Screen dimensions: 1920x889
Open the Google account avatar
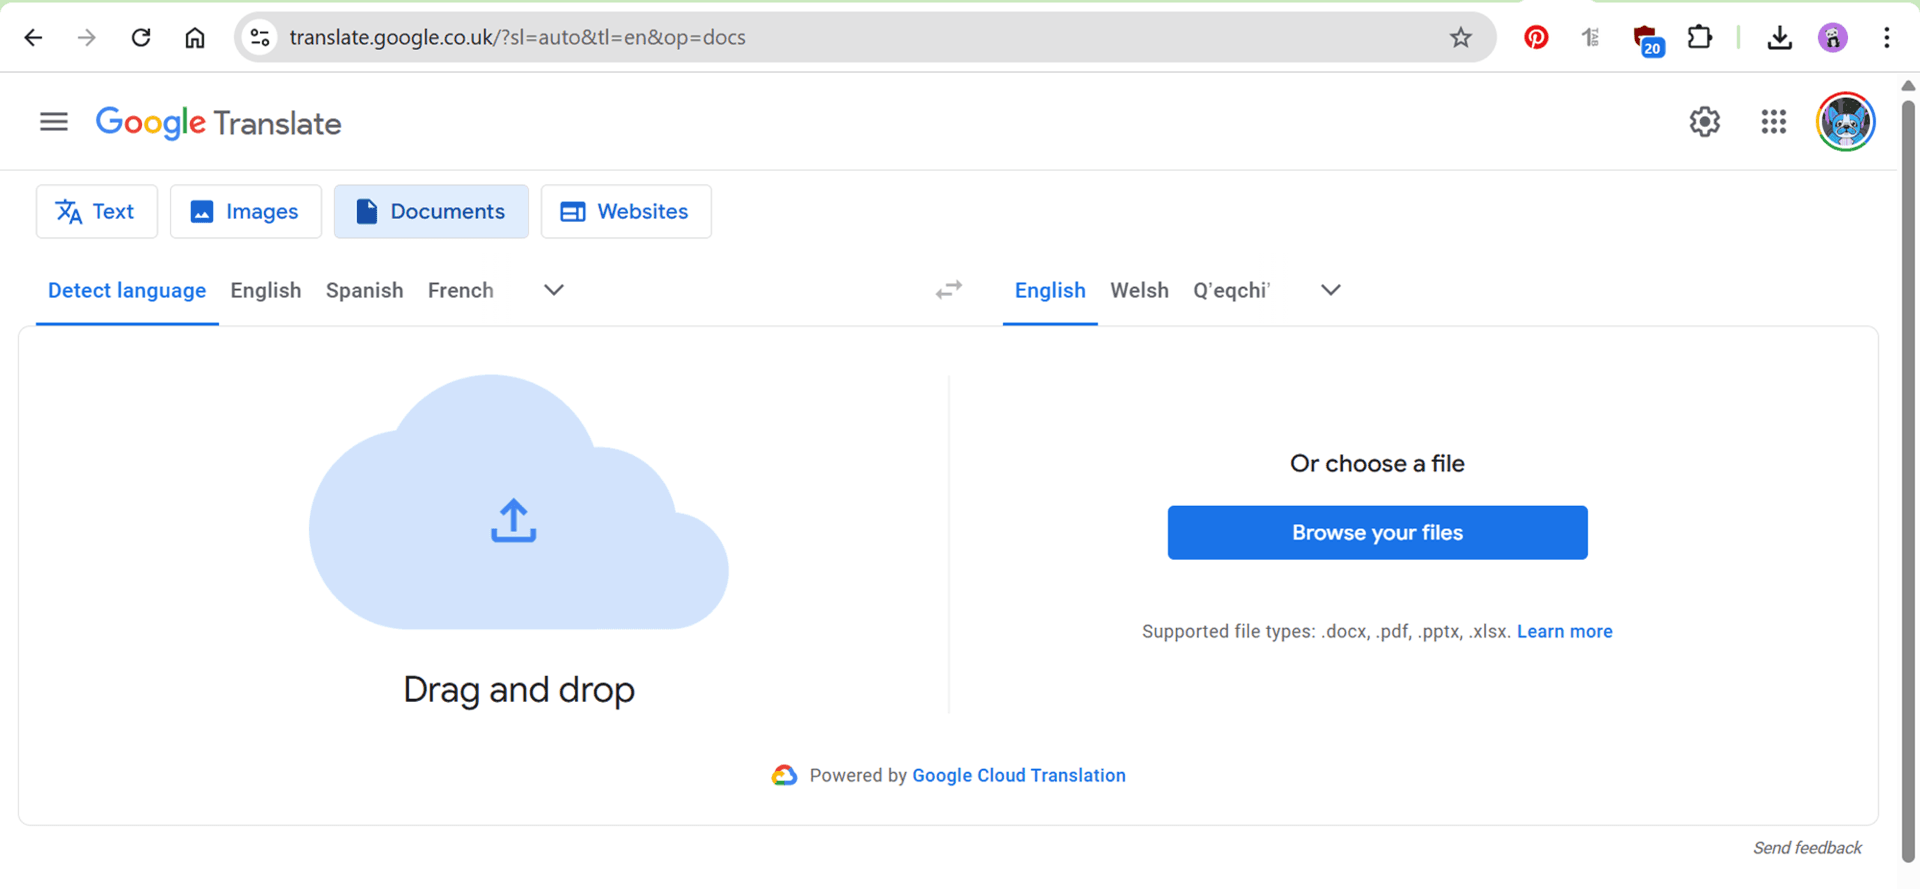[1845, 122]
